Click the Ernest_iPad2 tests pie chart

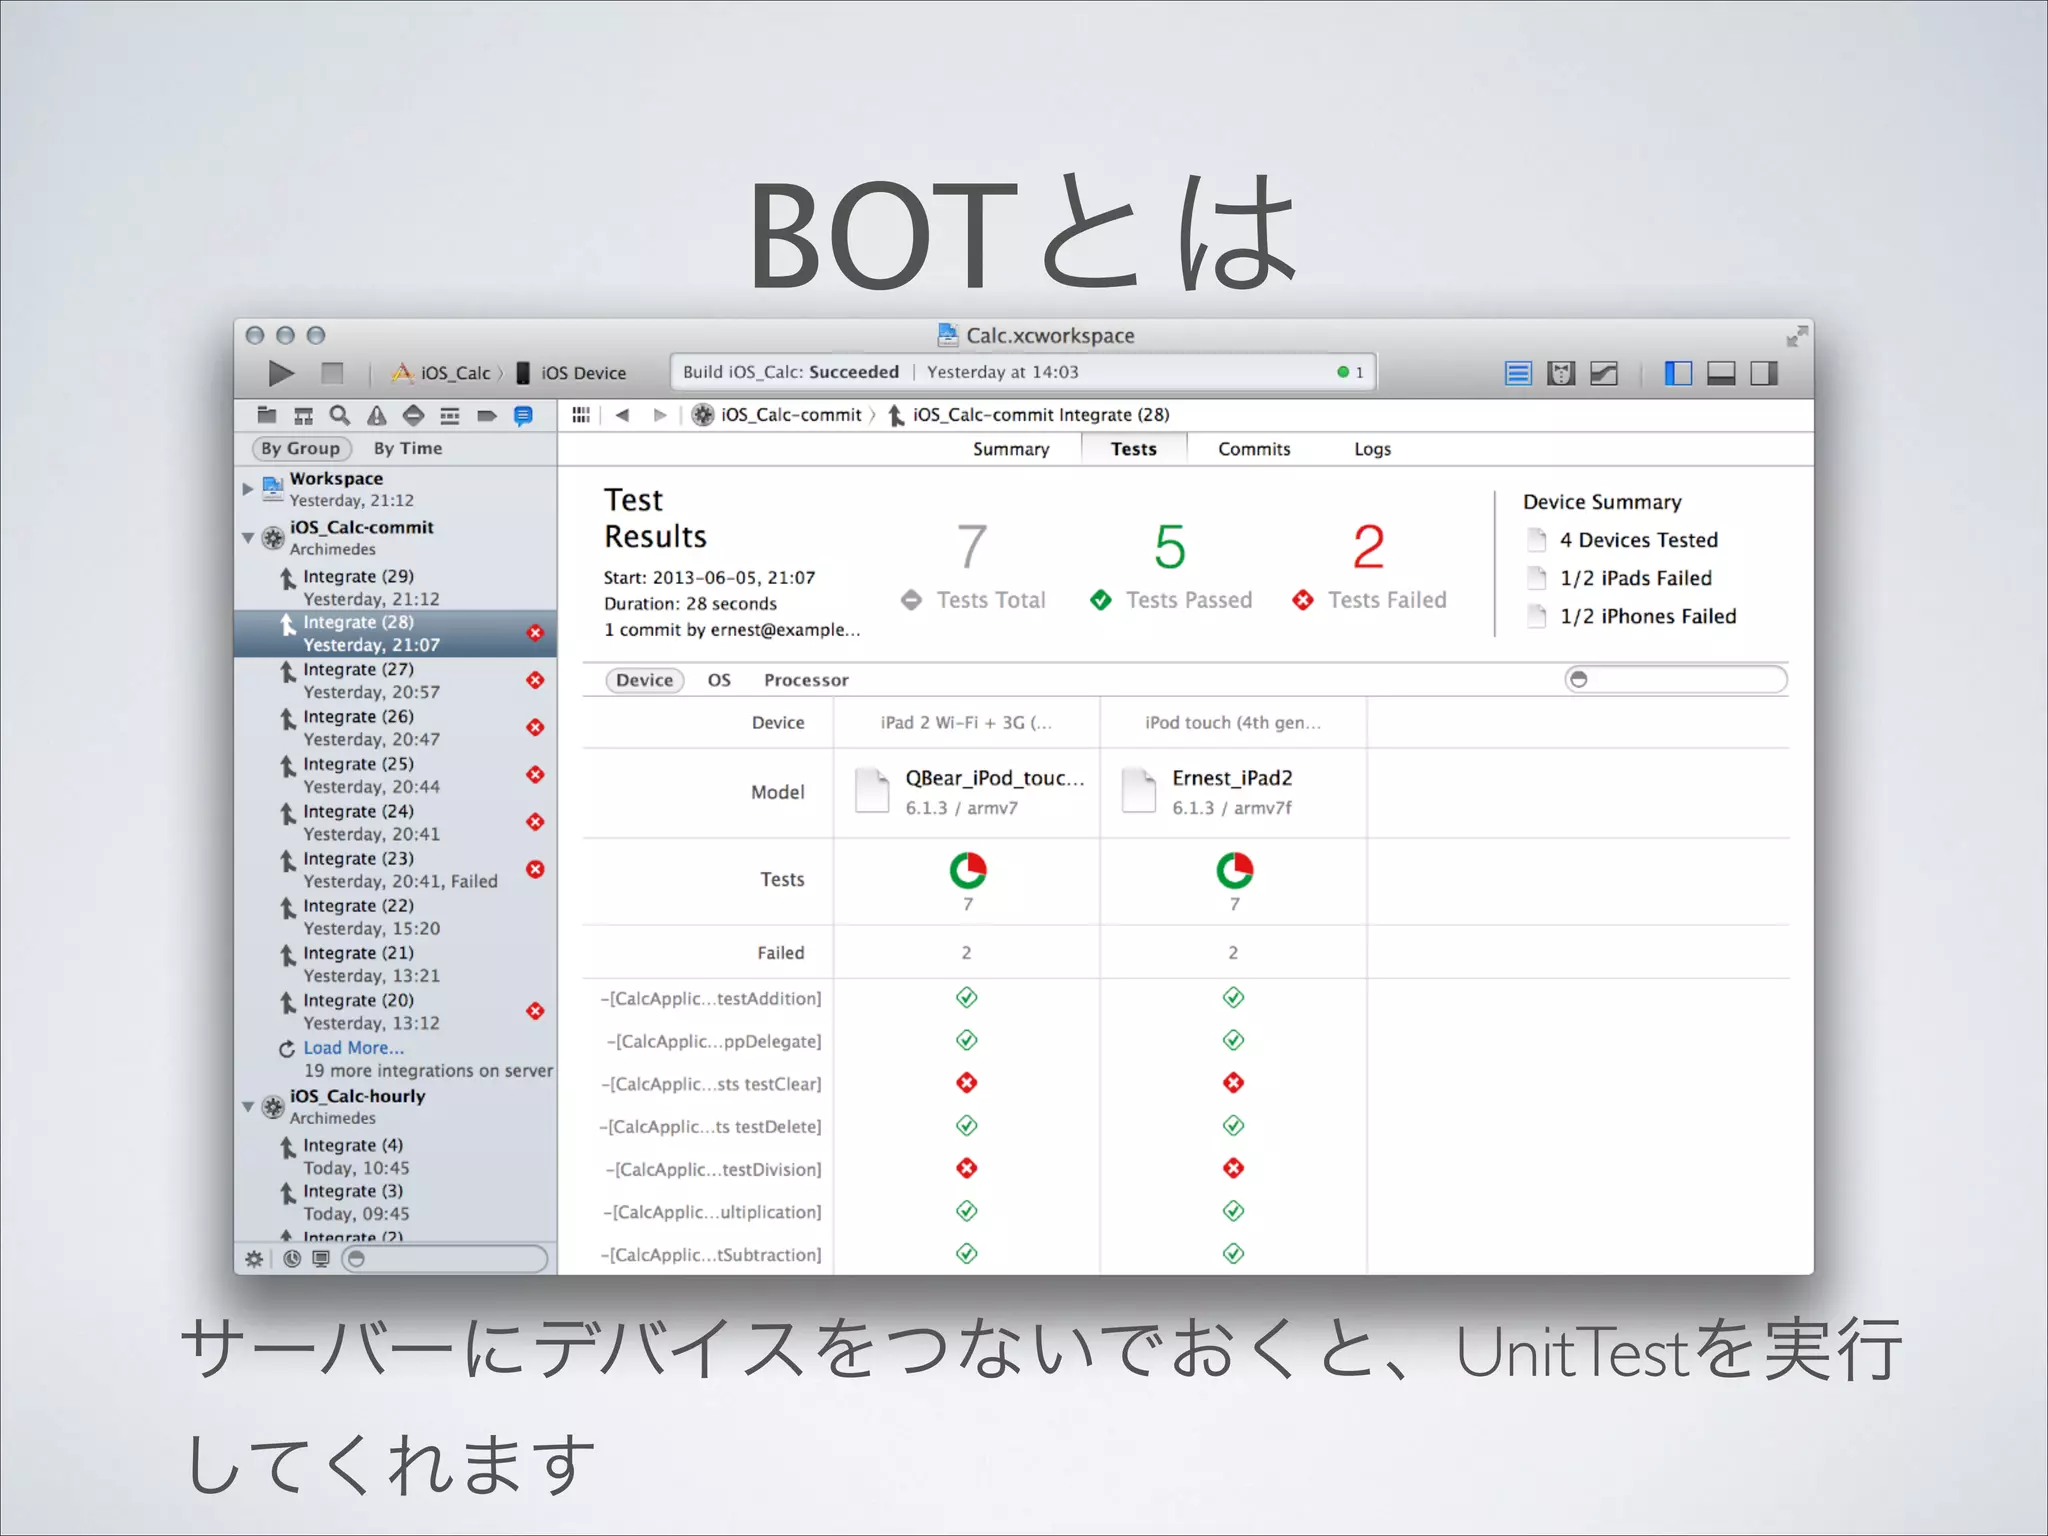tap(1235, 871)
